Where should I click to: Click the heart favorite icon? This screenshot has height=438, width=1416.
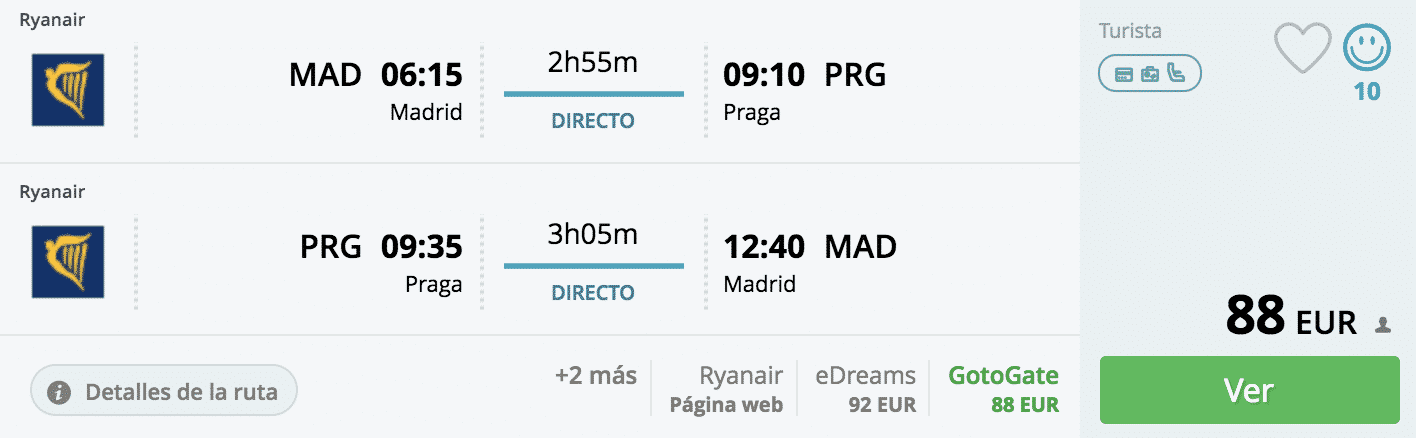click(x=1302, y=48)
